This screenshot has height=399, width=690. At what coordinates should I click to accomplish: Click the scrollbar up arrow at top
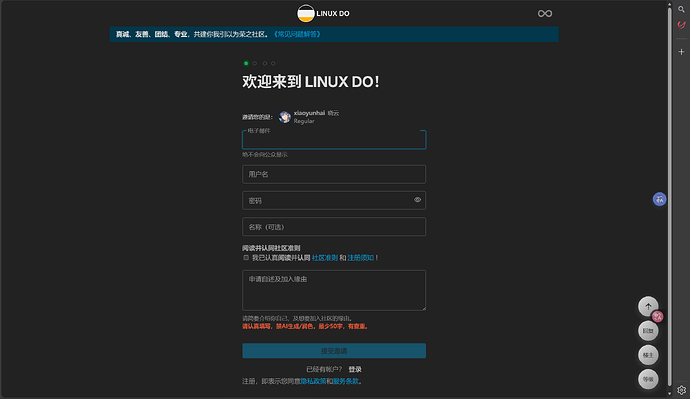(x=669, y=4)
